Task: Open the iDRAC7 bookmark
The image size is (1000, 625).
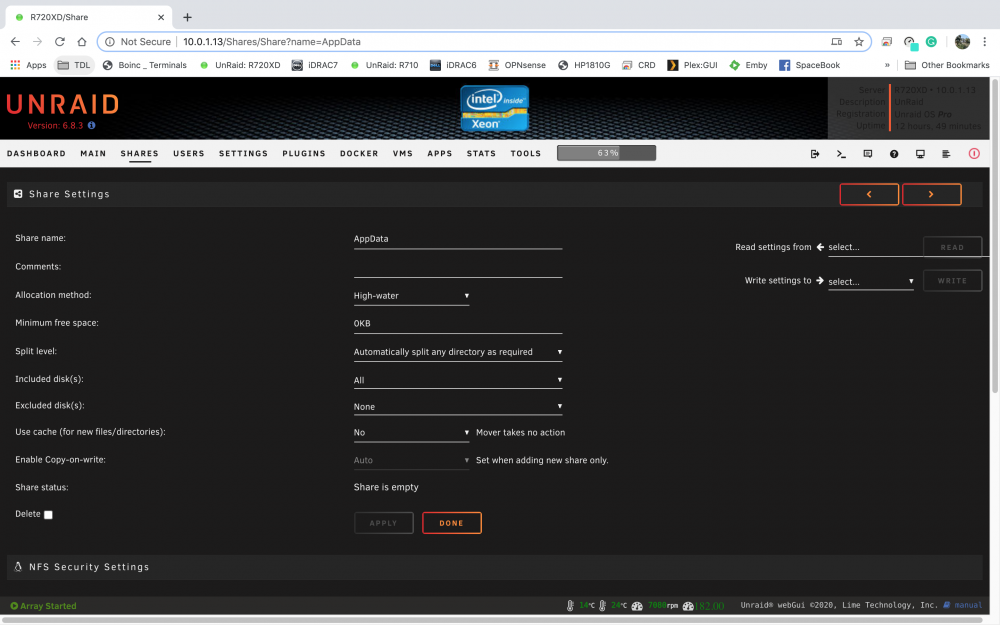Action: coord(314,65)
